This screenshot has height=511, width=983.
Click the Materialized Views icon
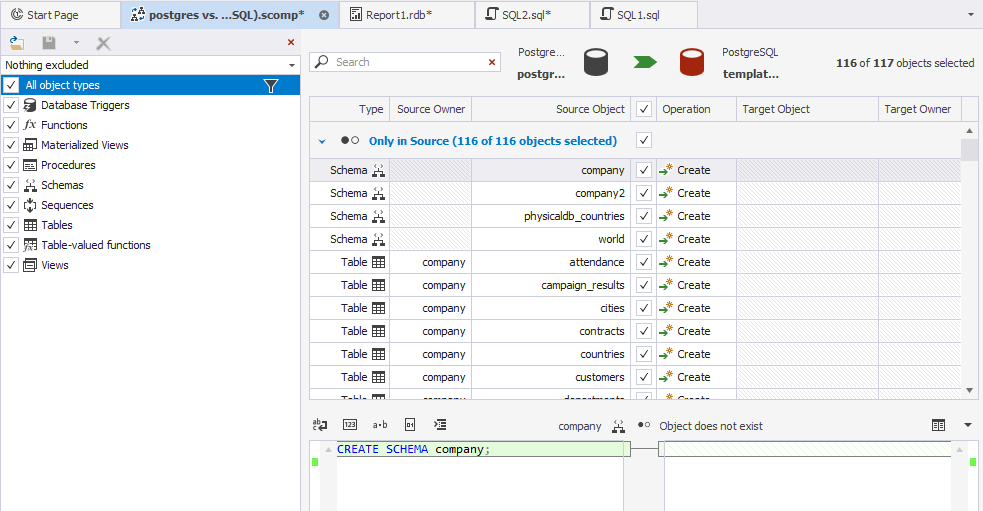[30, 145]
